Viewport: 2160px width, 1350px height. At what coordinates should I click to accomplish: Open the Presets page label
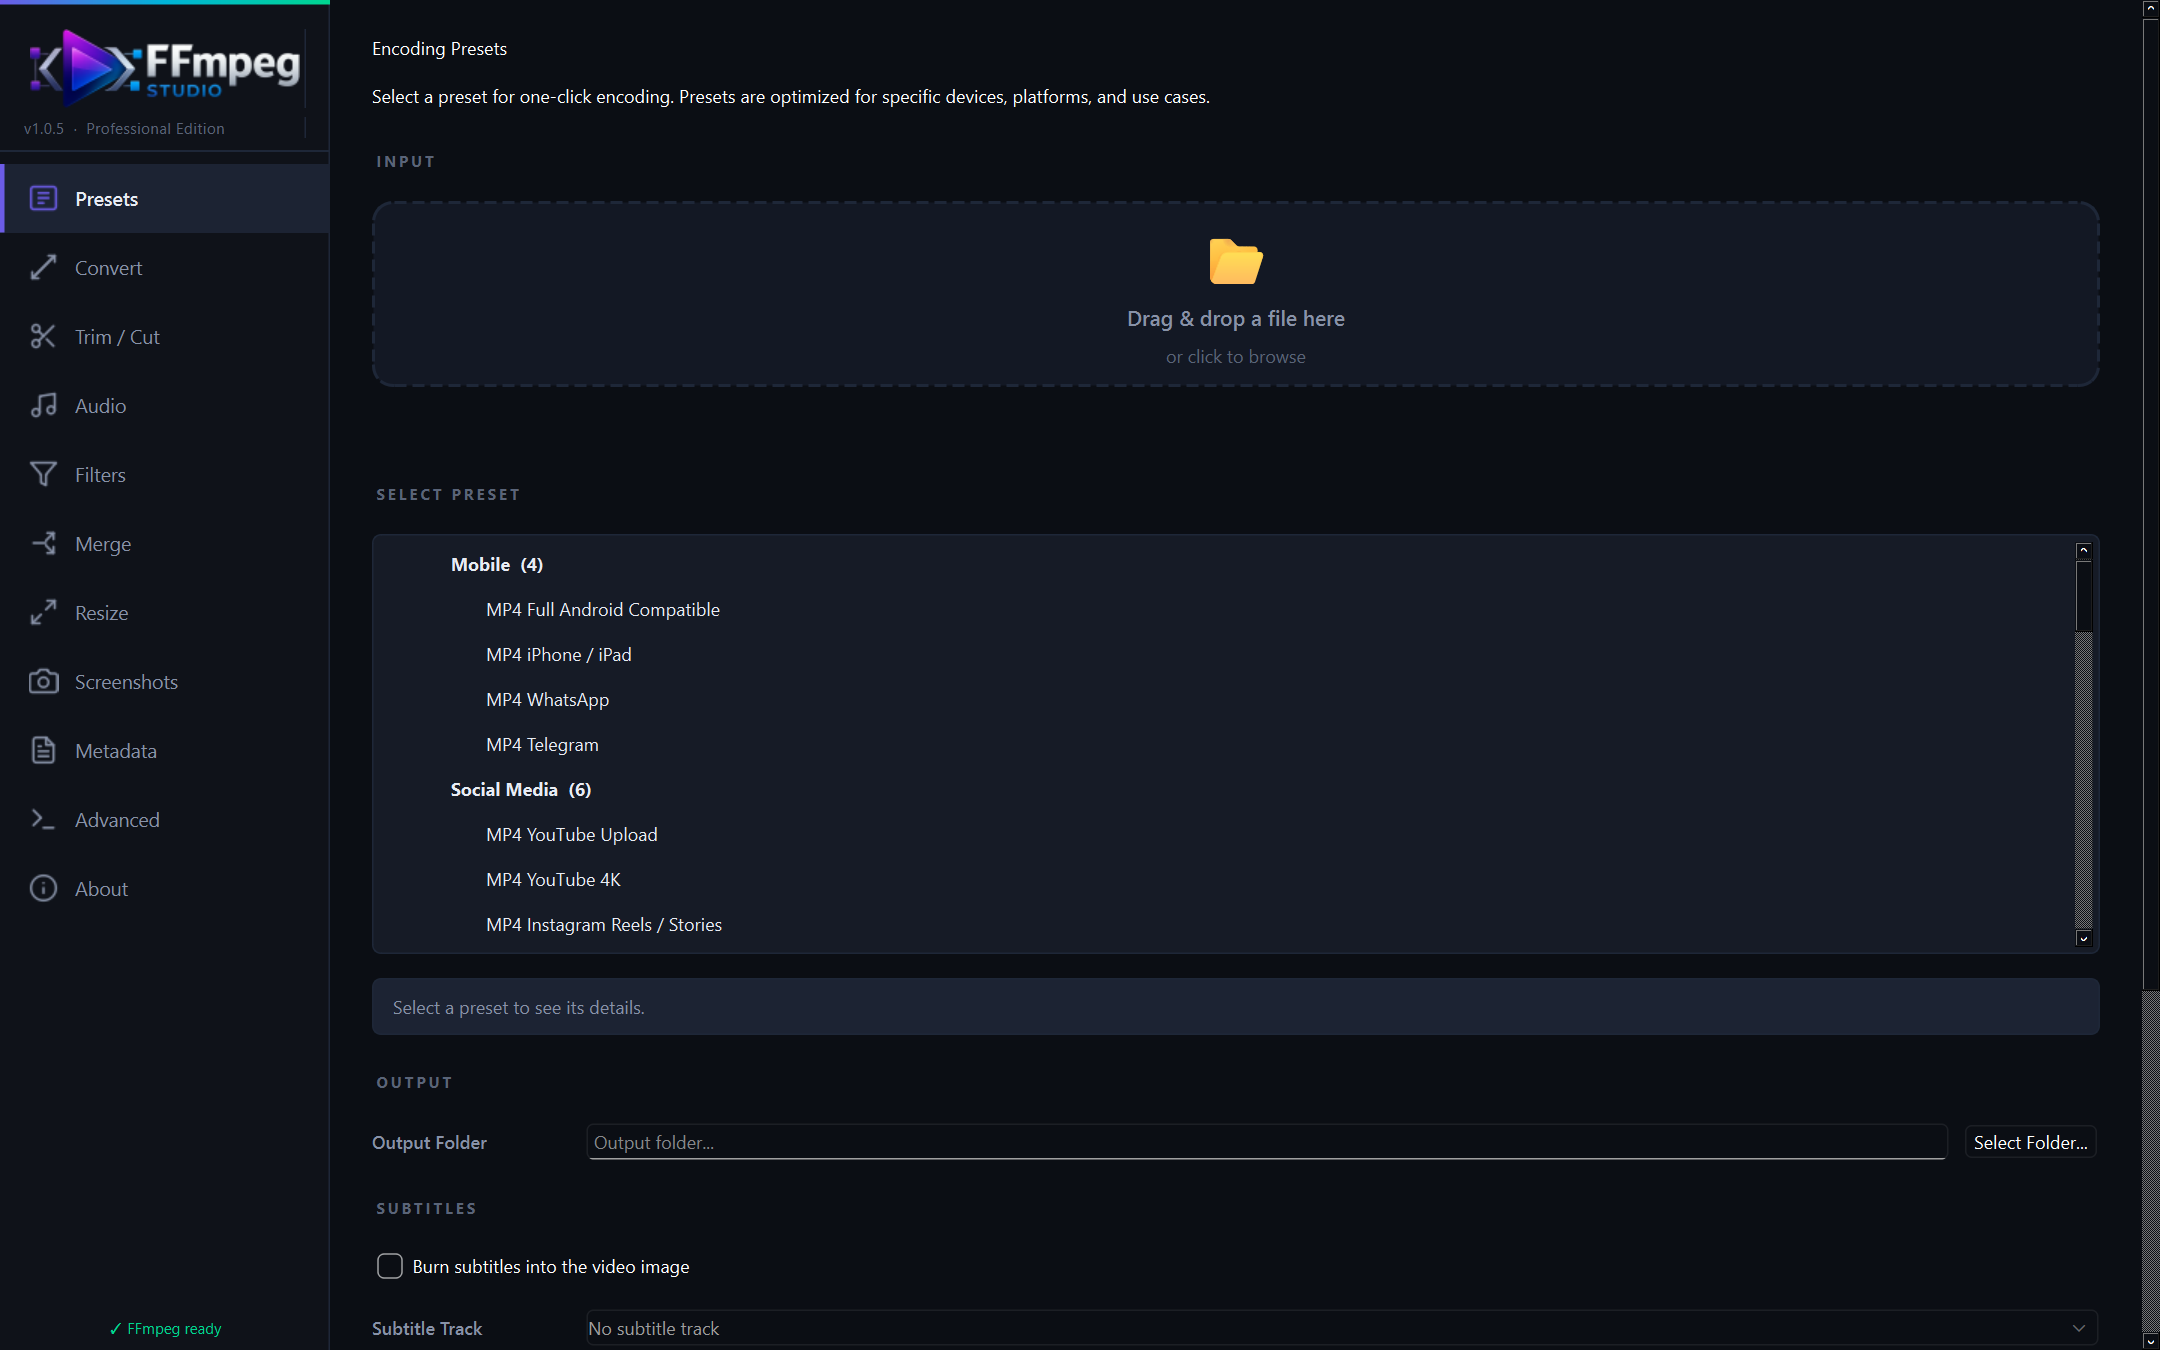(x=107, y=199)
